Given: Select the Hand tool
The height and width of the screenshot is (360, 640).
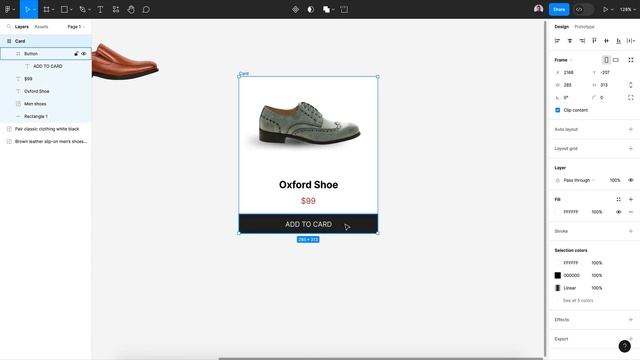Looking at the screenshot, I should [131, 9].
